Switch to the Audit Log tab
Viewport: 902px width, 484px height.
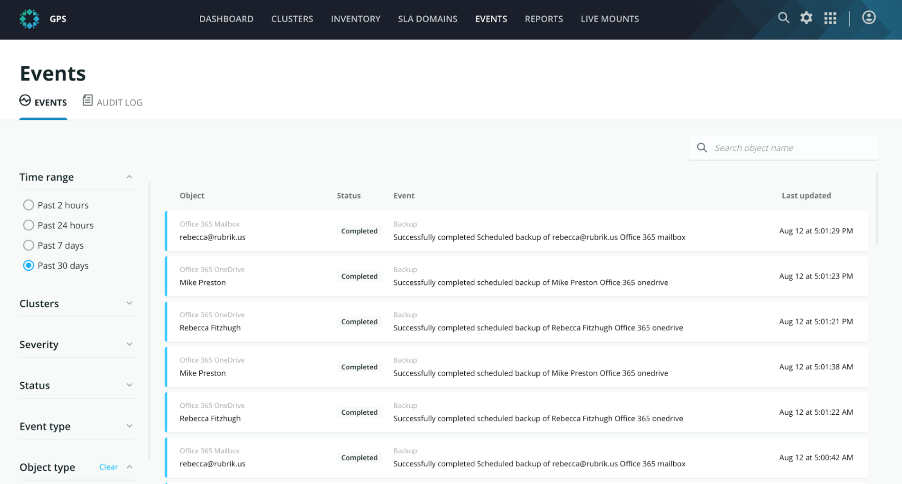click(x=113, y=102)
